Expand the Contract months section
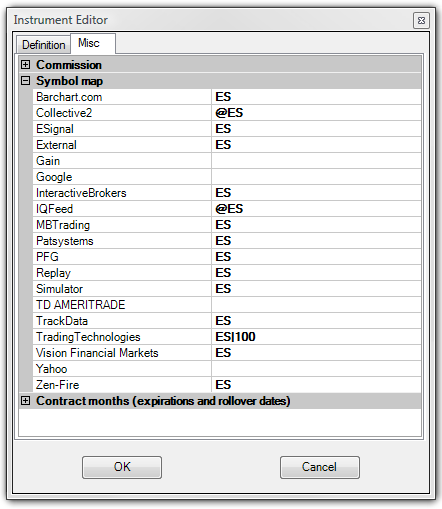 point(26,401)
